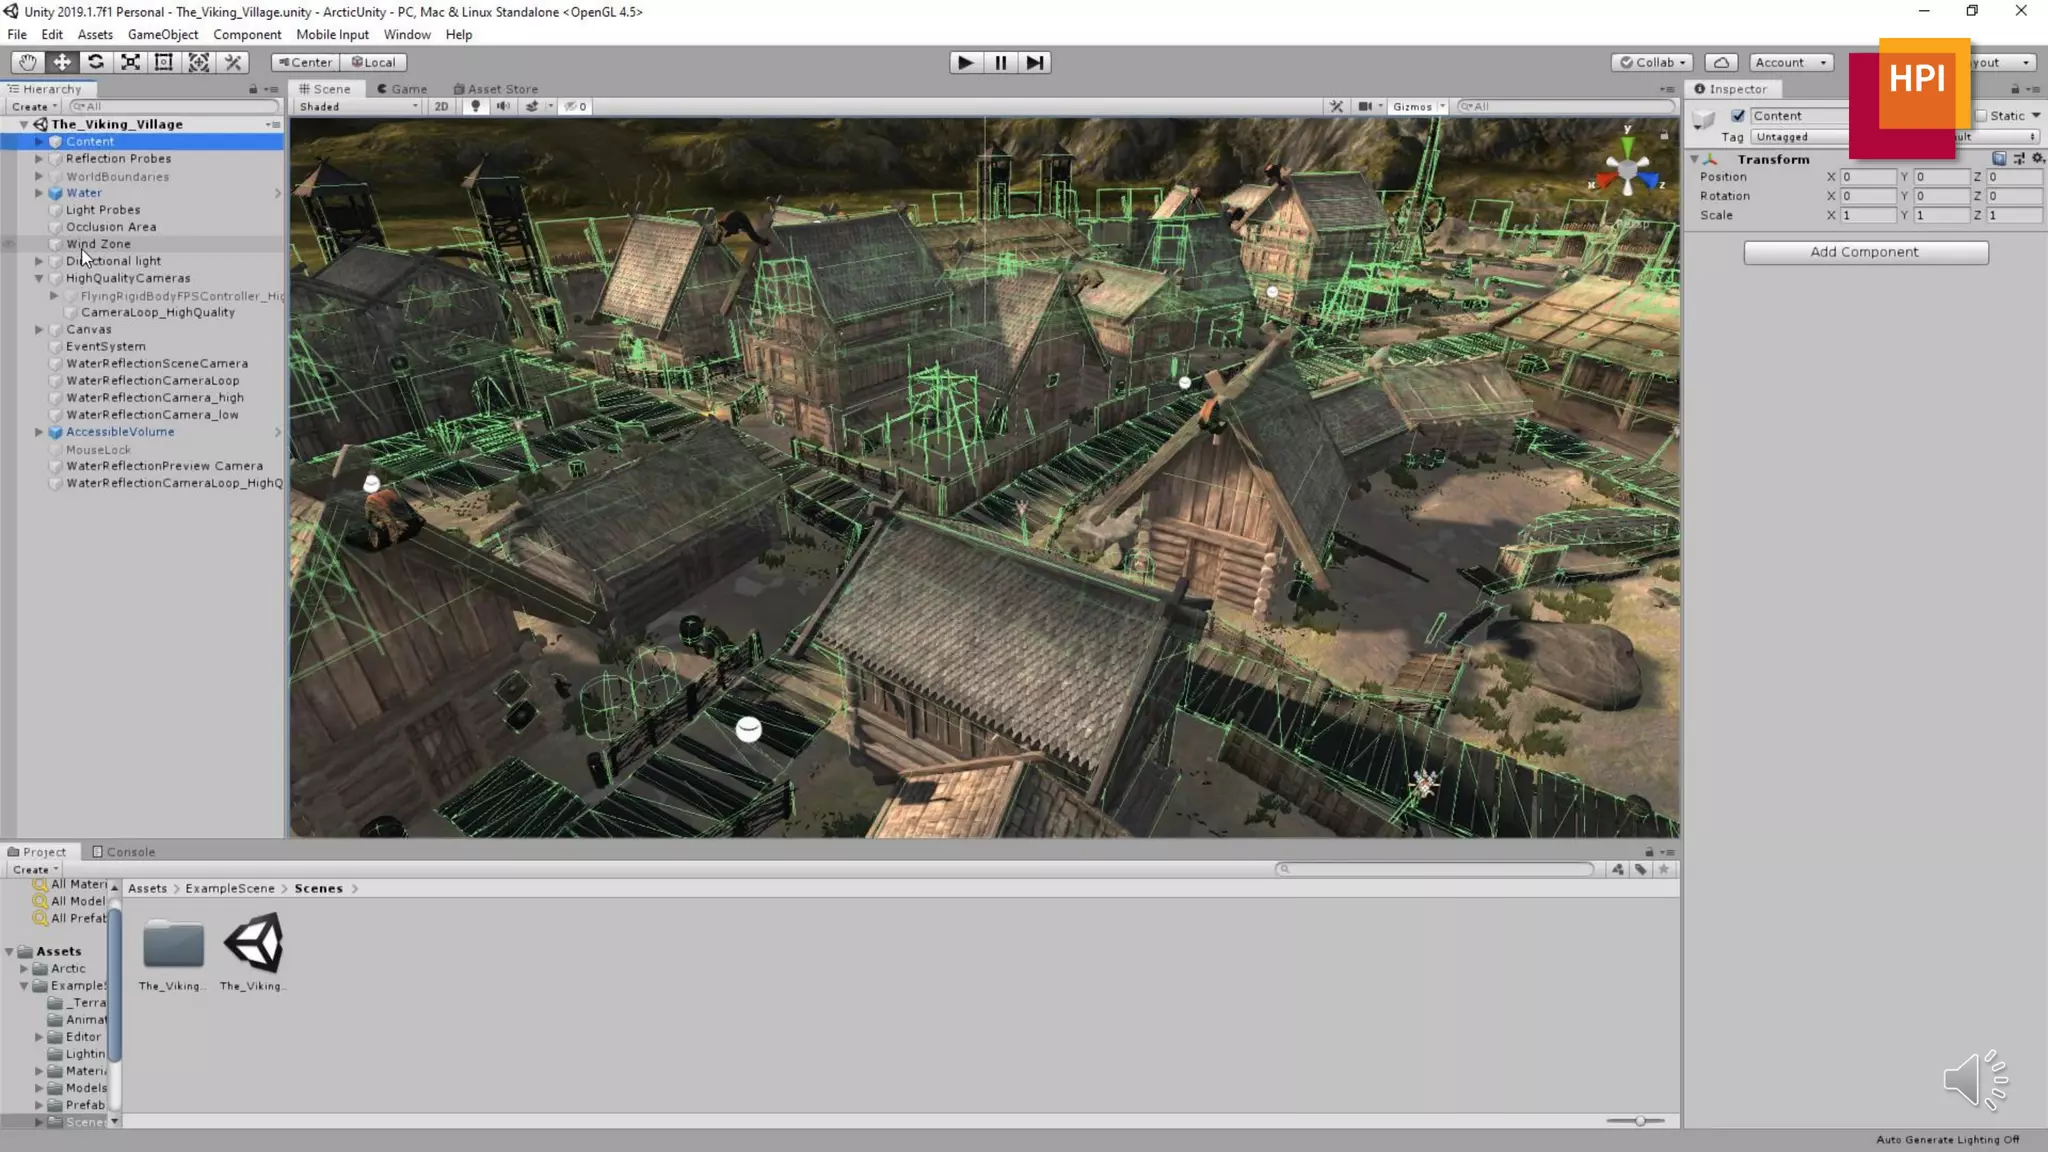Toggle scene lighting bulb icon
2048x1152 pixels.
(x=475, y=106)
